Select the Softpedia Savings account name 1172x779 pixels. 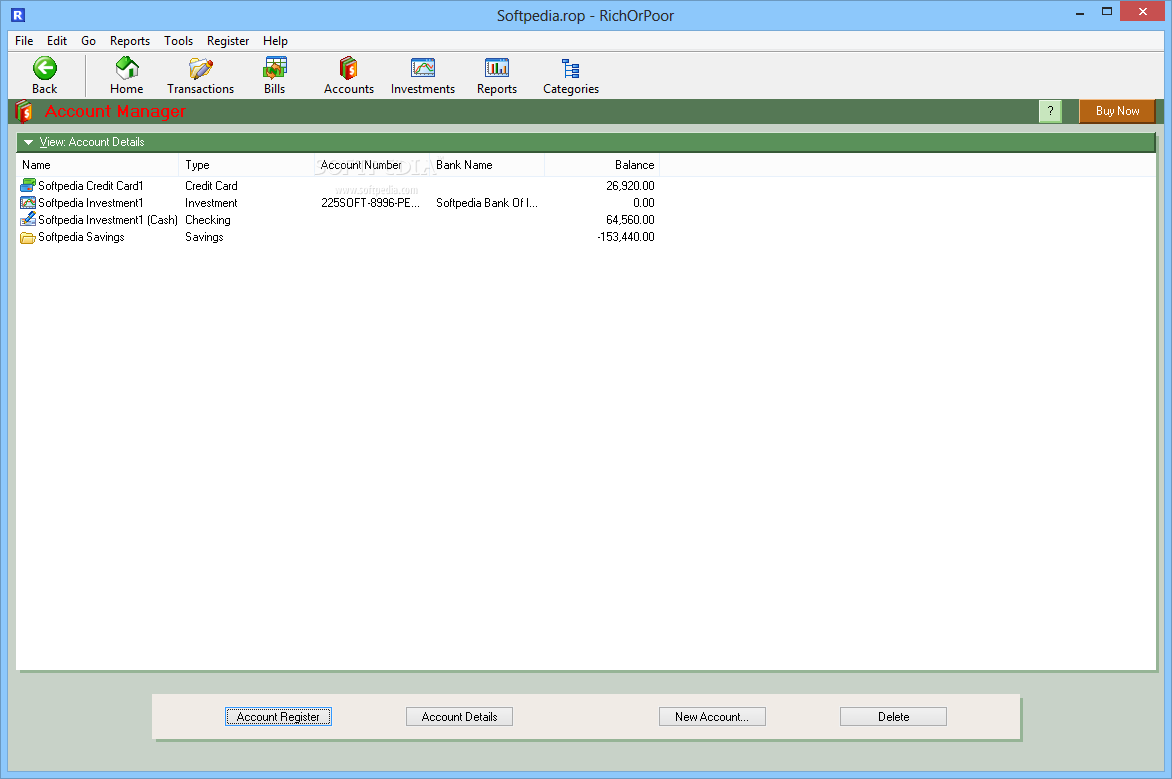click(x=81, y=237)
